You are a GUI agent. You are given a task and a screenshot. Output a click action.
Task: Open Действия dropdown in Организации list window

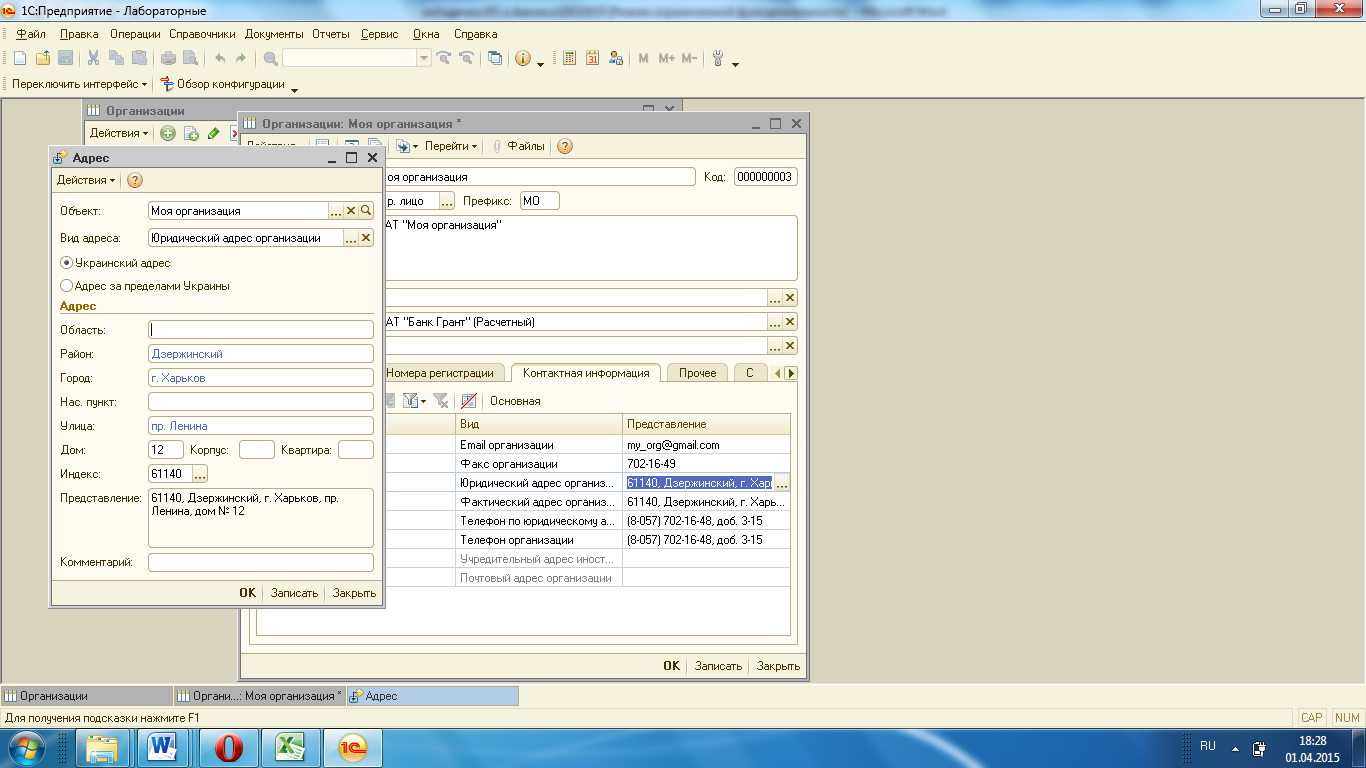click(118, 133)
